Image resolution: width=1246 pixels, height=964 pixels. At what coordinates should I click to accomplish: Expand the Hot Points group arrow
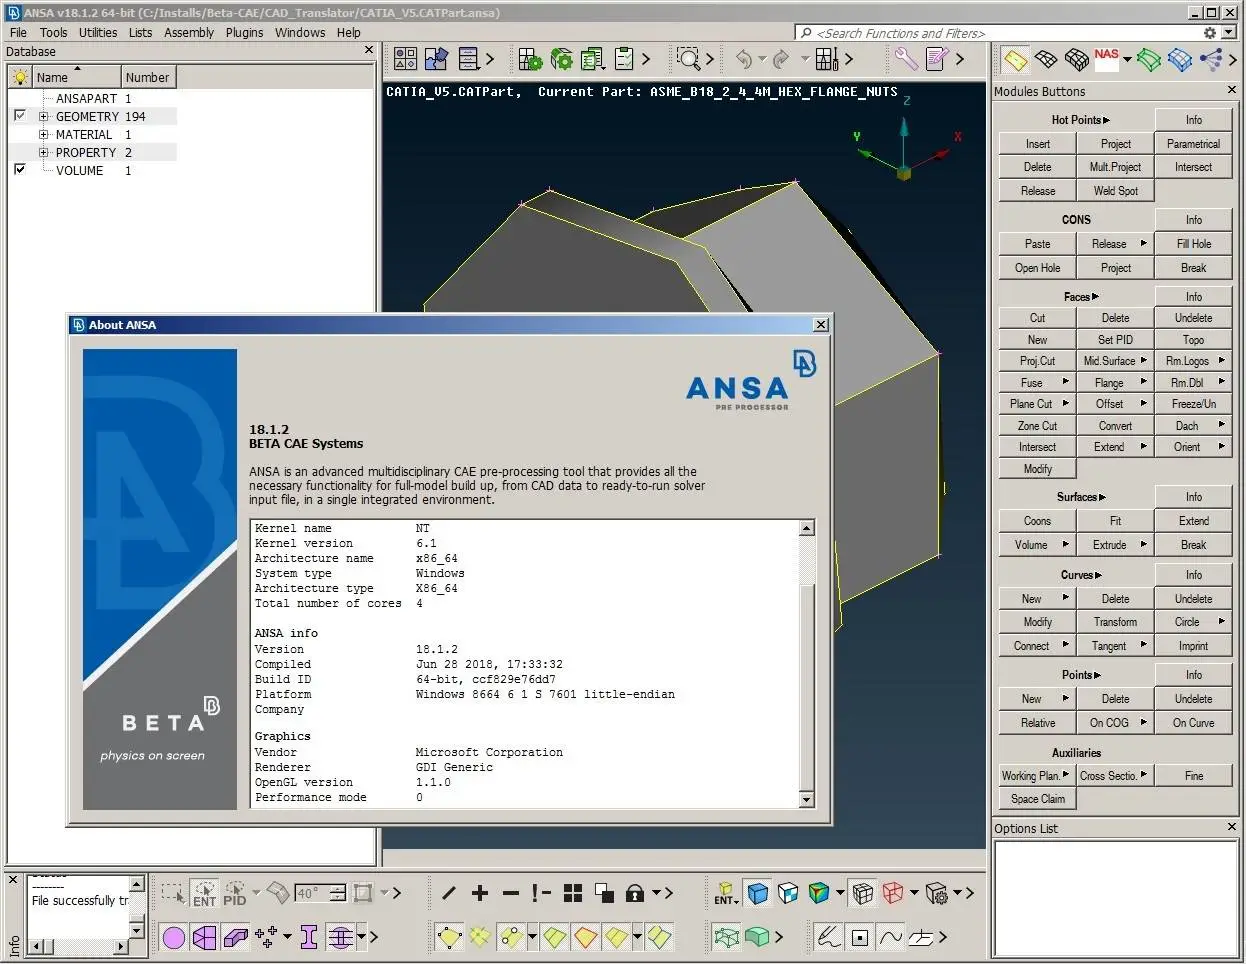click(x=1107, y=120)
